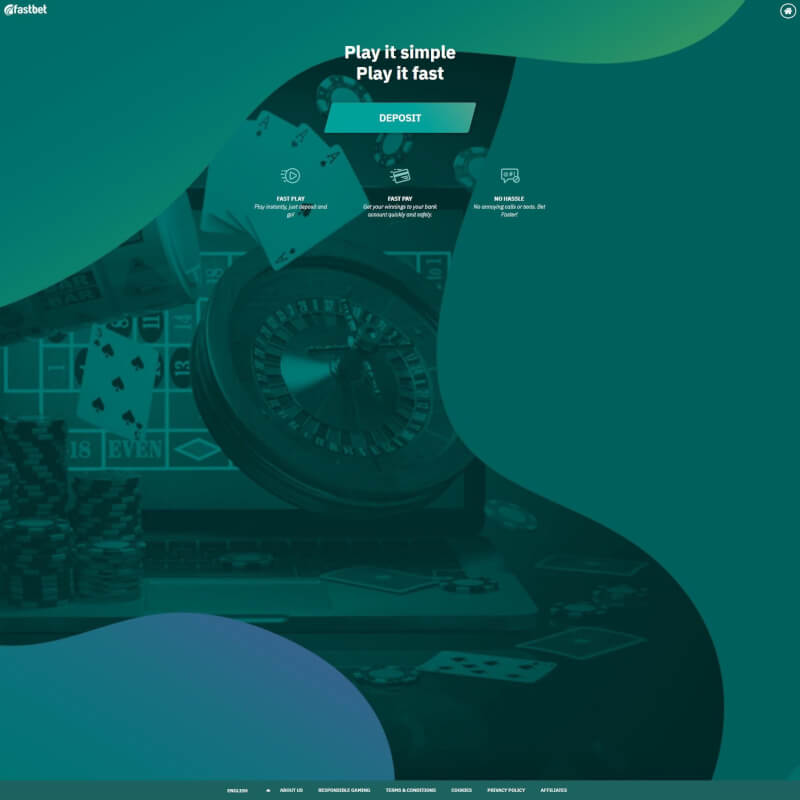Click the Fast Pay credit card icon

[x=400, y=176]
